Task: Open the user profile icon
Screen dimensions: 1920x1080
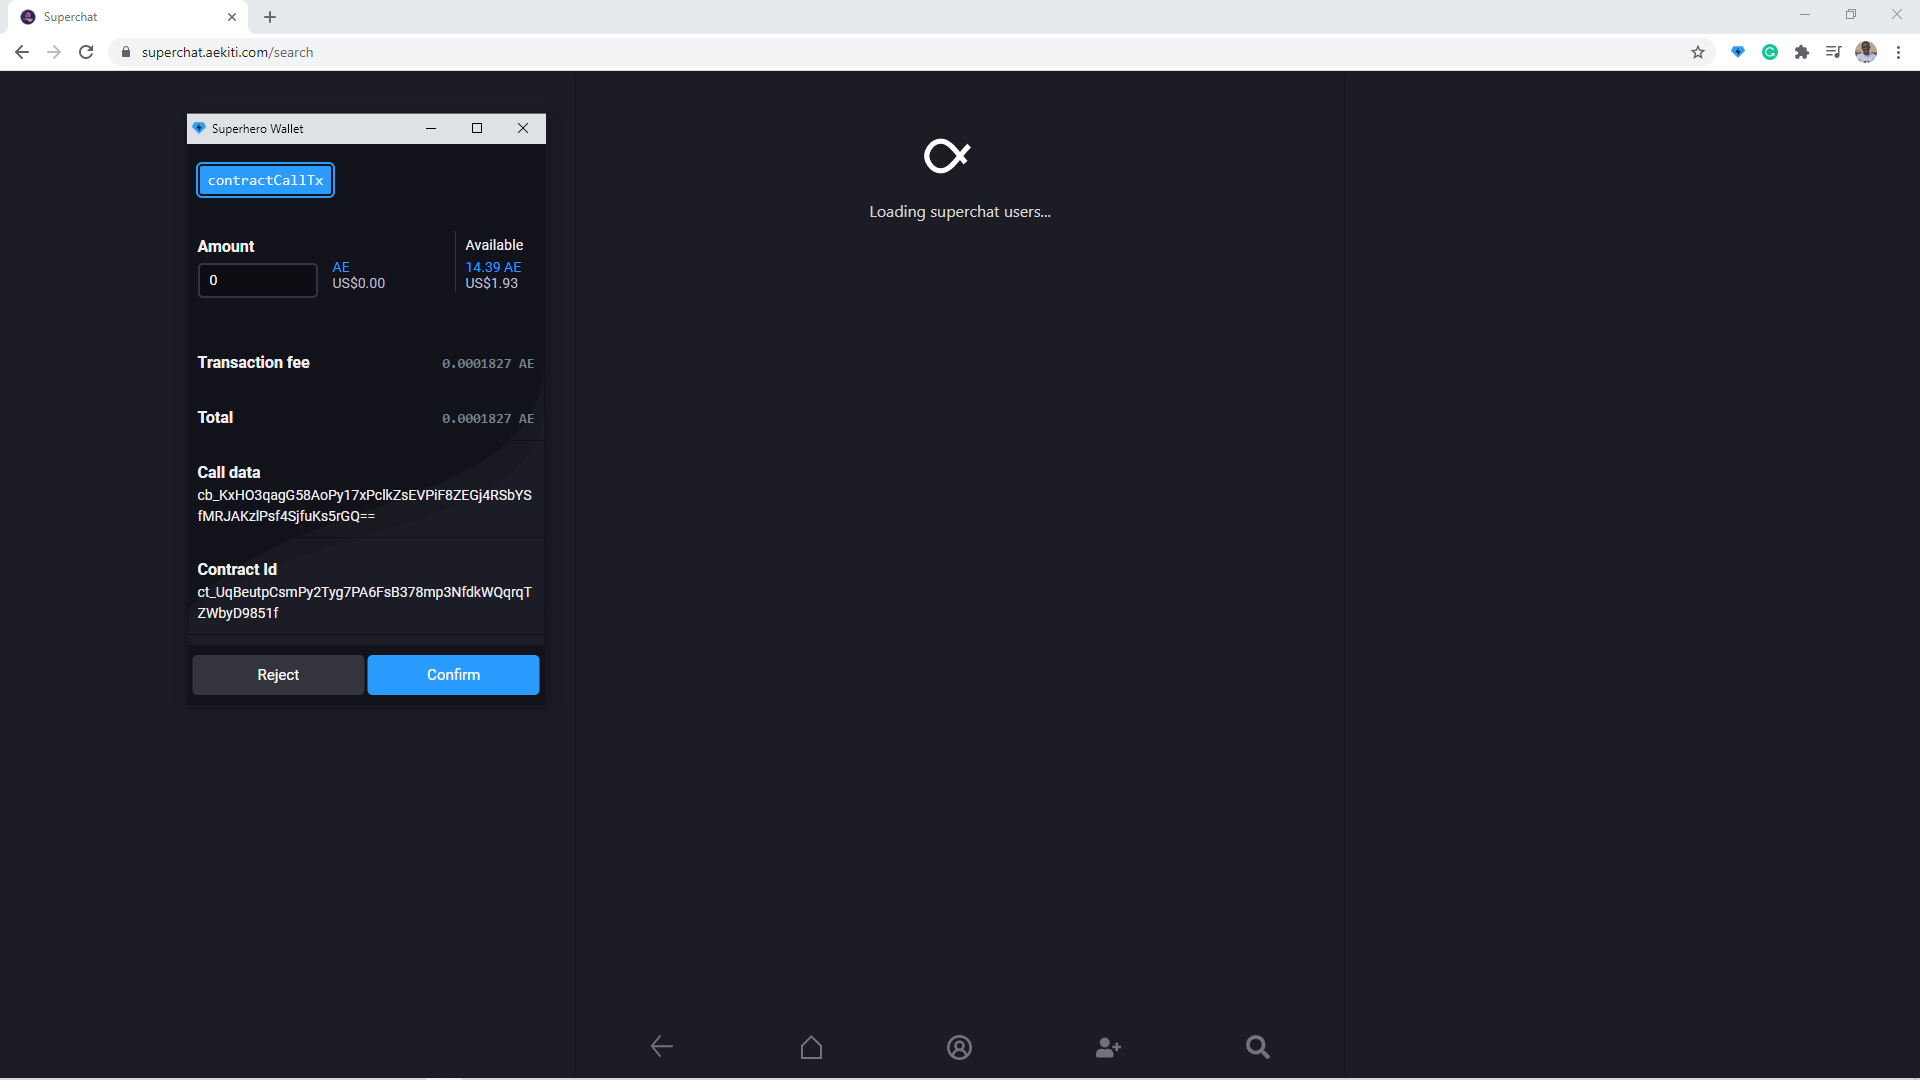Action: tap(959, 1047)
